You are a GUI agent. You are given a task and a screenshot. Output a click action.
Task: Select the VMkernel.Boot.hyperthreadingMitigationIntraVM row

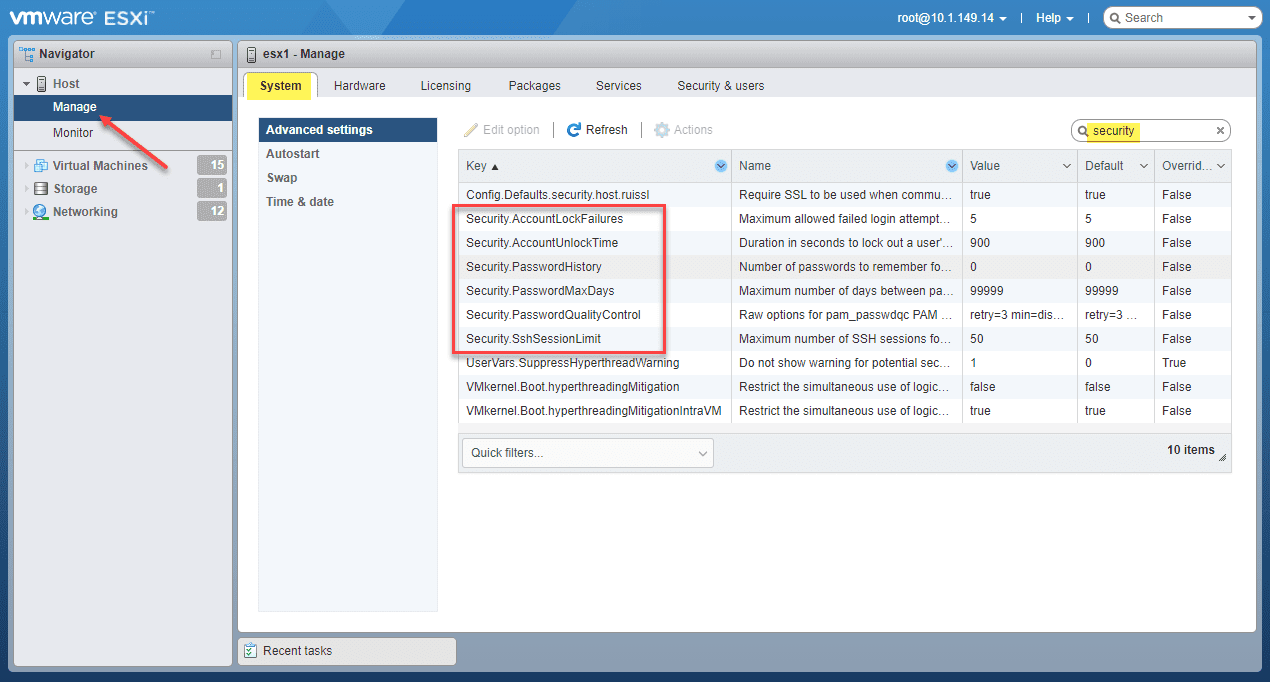tap(844, 411)
